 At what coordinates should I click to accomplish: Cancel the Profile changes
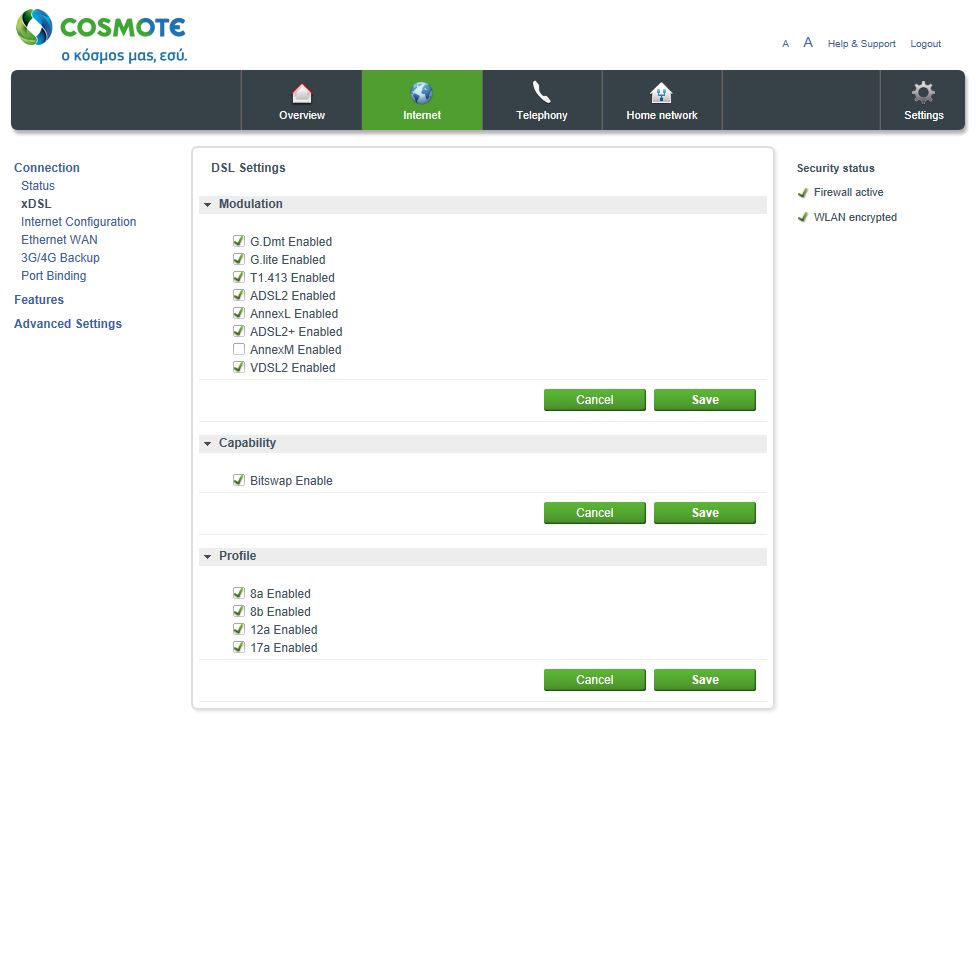click(594, 680)
